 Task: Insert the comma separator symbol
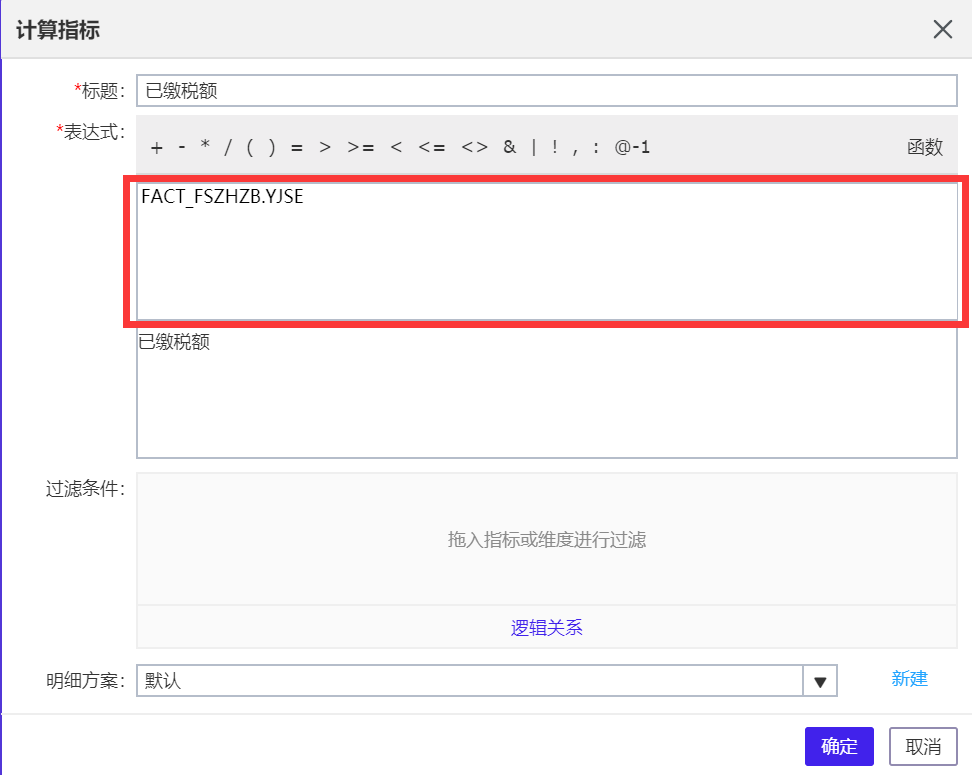pos(575,149)
